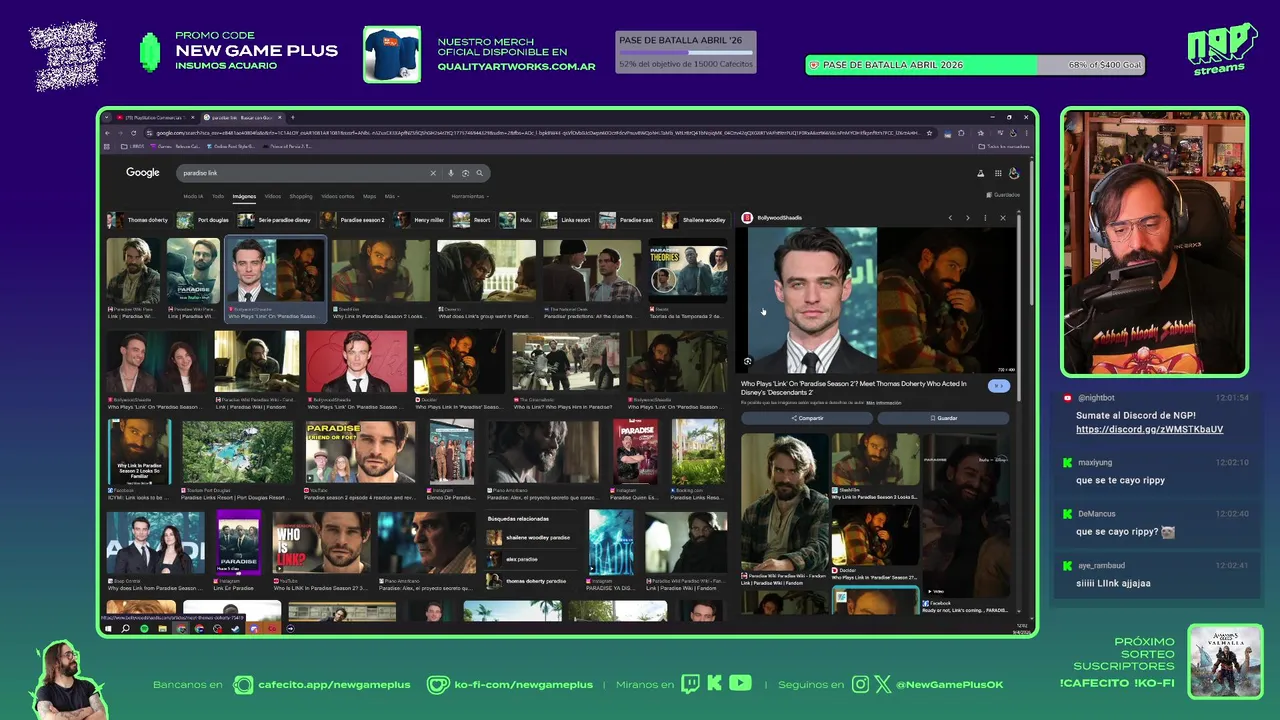
Task: Clear the Google search box text
Action: 433,173
